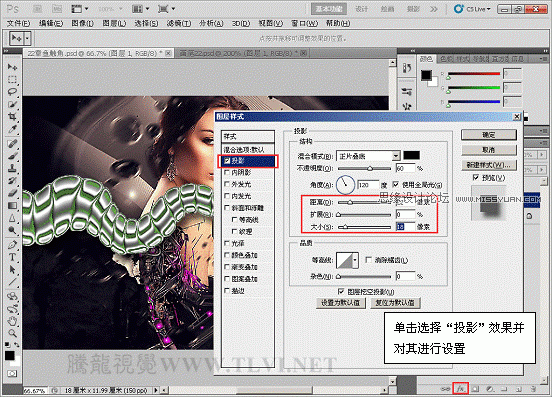Enable the 消除锯齿 anti-alias checkbox
552x397 pixels.
369,260
